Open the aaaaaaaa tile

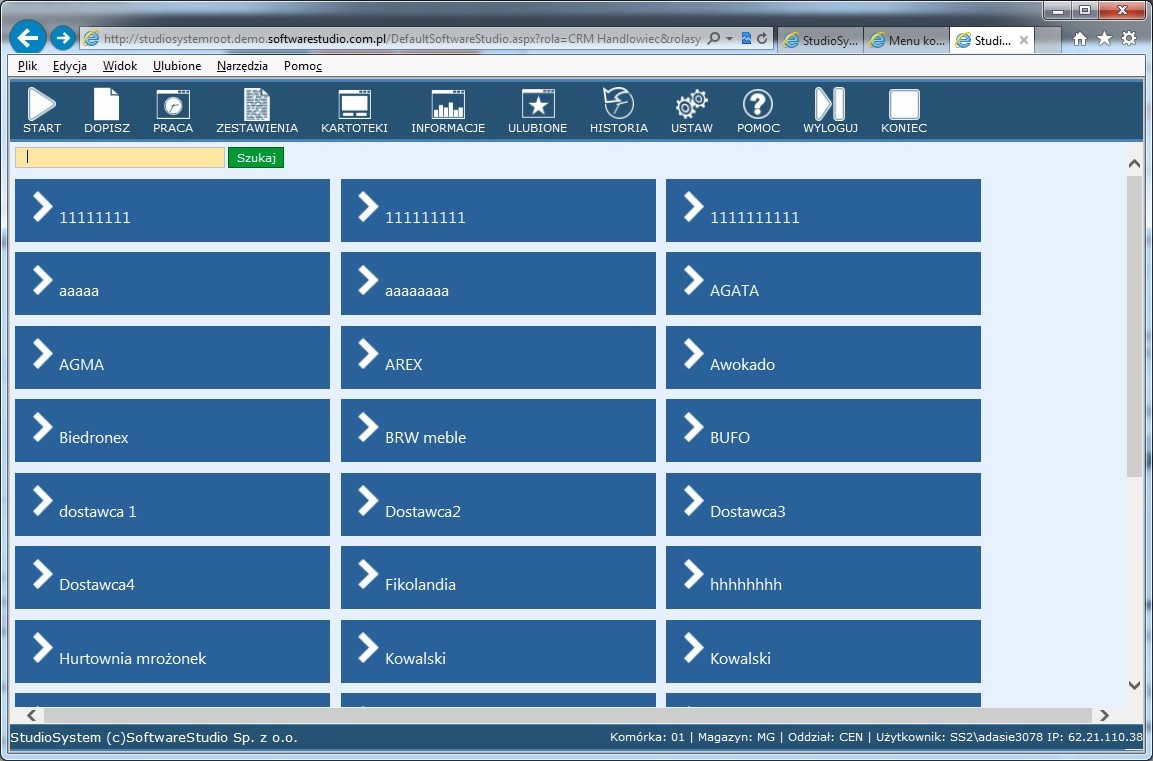(499, 284)
